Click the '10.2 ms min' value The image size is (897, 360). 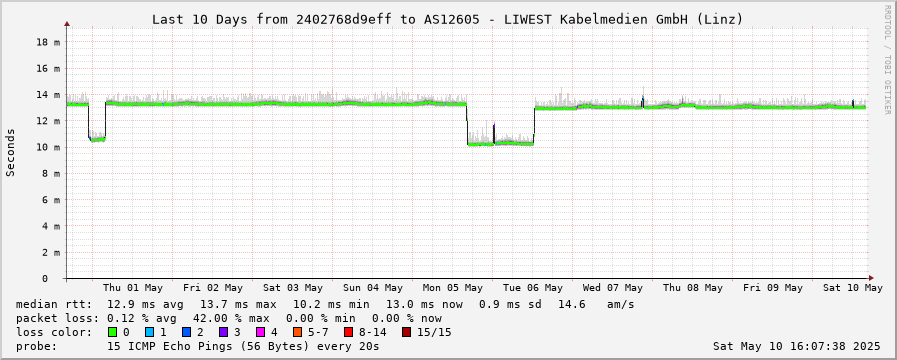332,304
